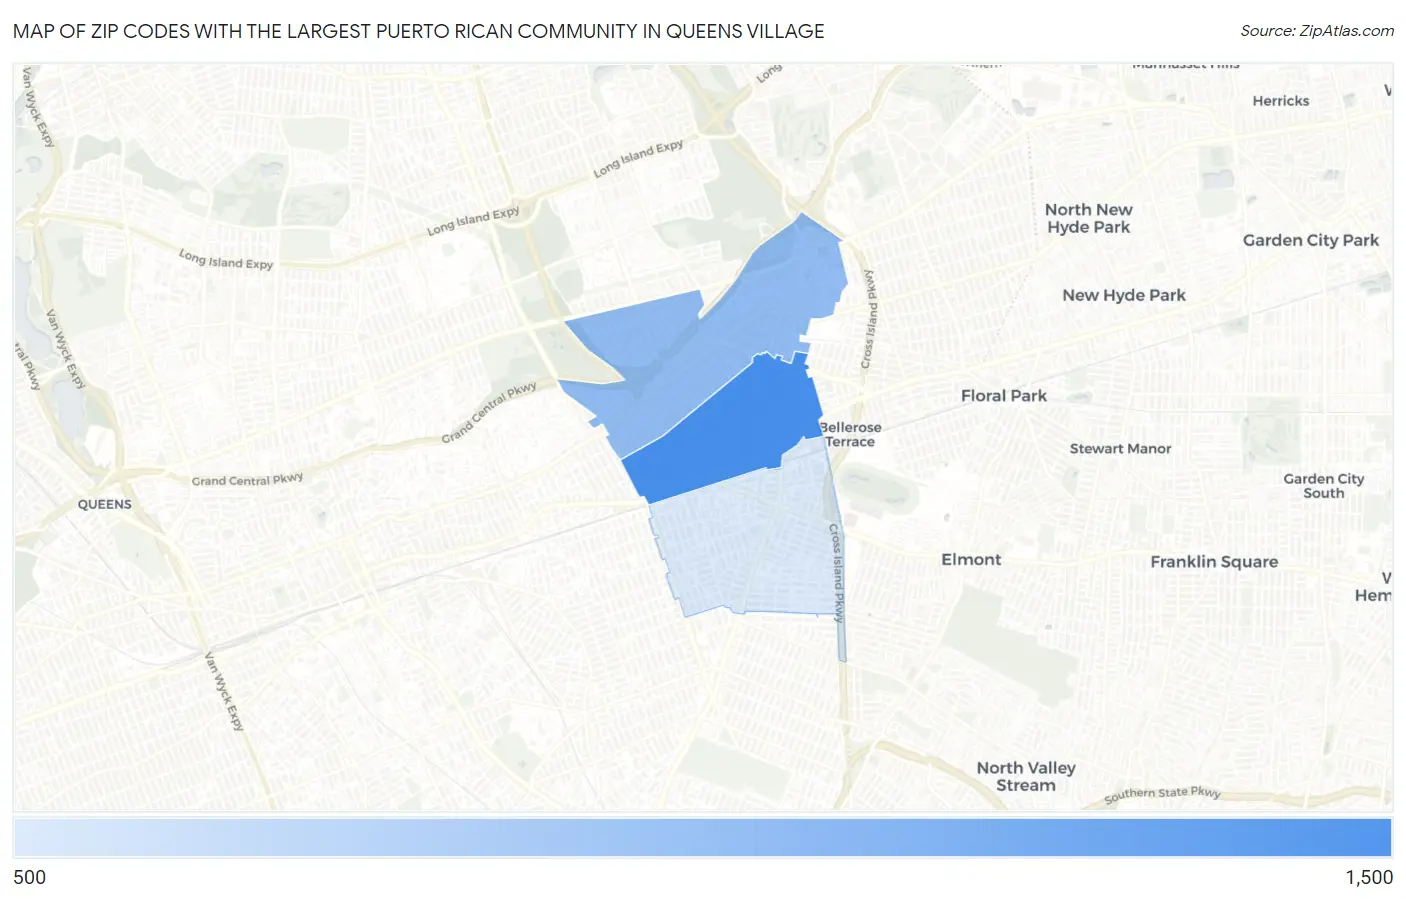Click the 'Garden City Park' map label
The image size is (1406, 899).
[1311, 240]
